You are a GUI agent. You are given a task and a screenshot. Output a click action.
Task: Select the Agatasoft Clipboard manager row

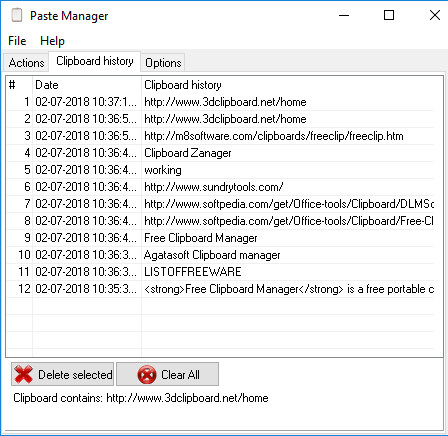pos(220,255)
